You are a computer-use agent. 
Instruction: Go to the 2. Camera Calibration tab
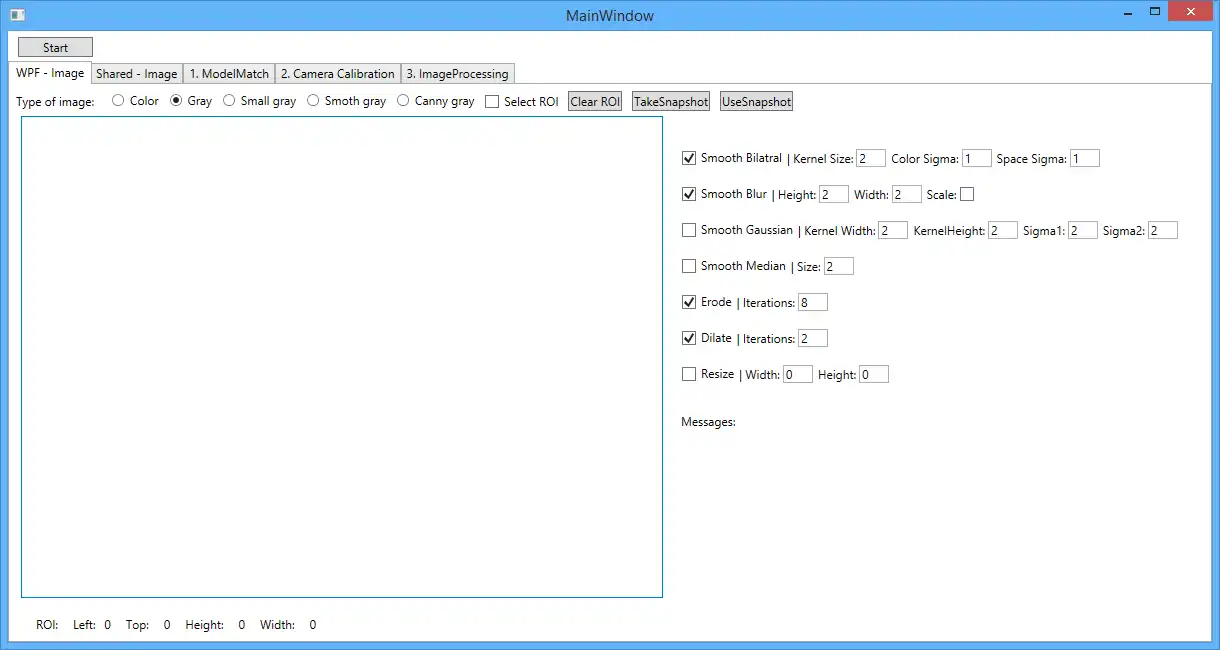tap(338, 74)
